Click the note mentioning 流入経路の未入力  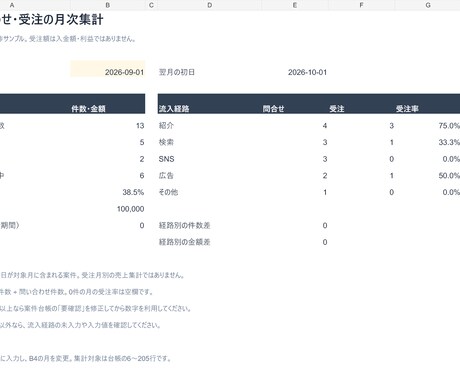(80, 325)
